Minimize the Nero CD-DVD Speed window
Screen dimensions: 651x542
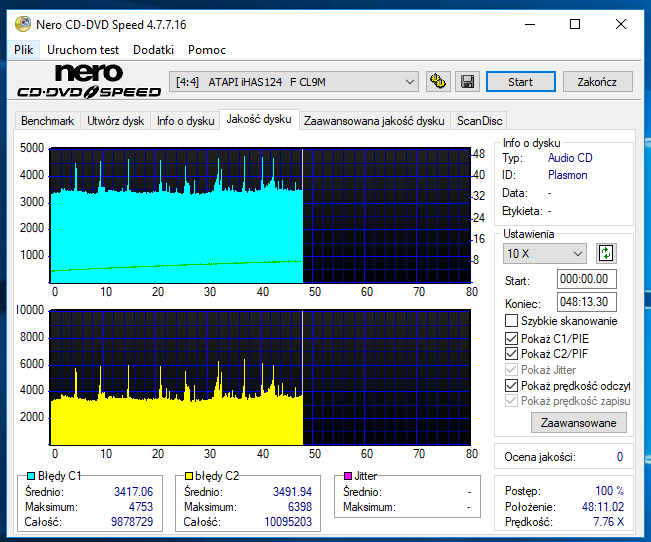coord(530,25)
